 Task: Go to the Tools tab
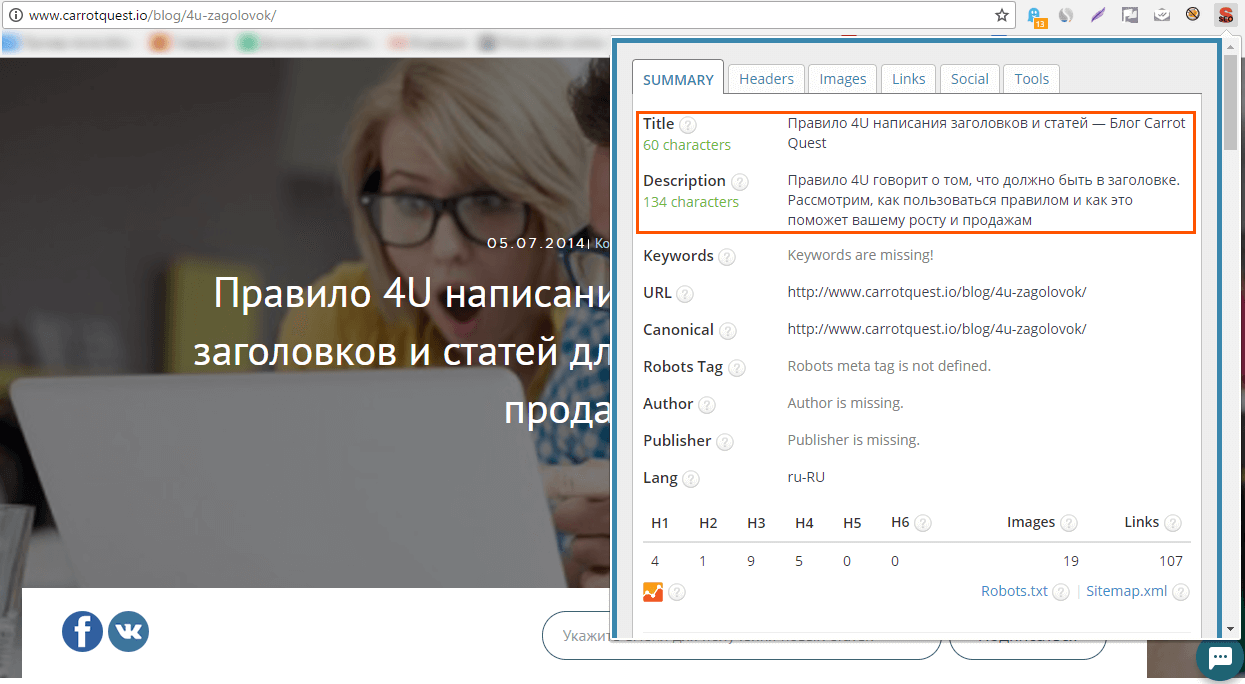[1031, 79]
